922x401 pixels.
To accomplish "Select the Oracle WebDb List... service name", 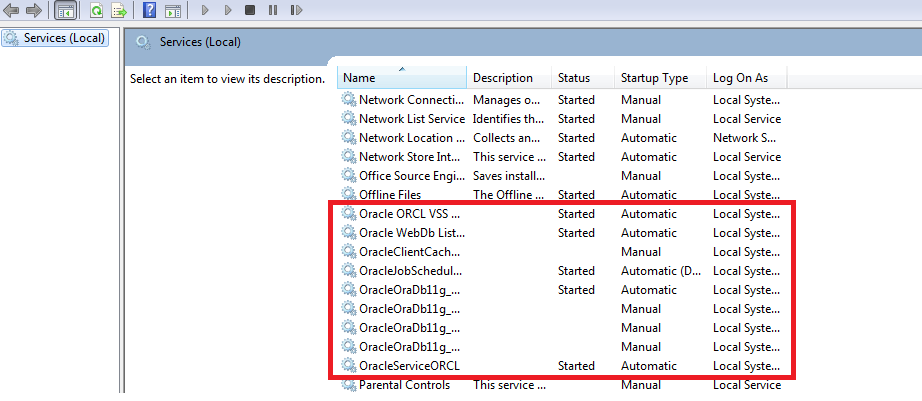I will coord(412,233).
